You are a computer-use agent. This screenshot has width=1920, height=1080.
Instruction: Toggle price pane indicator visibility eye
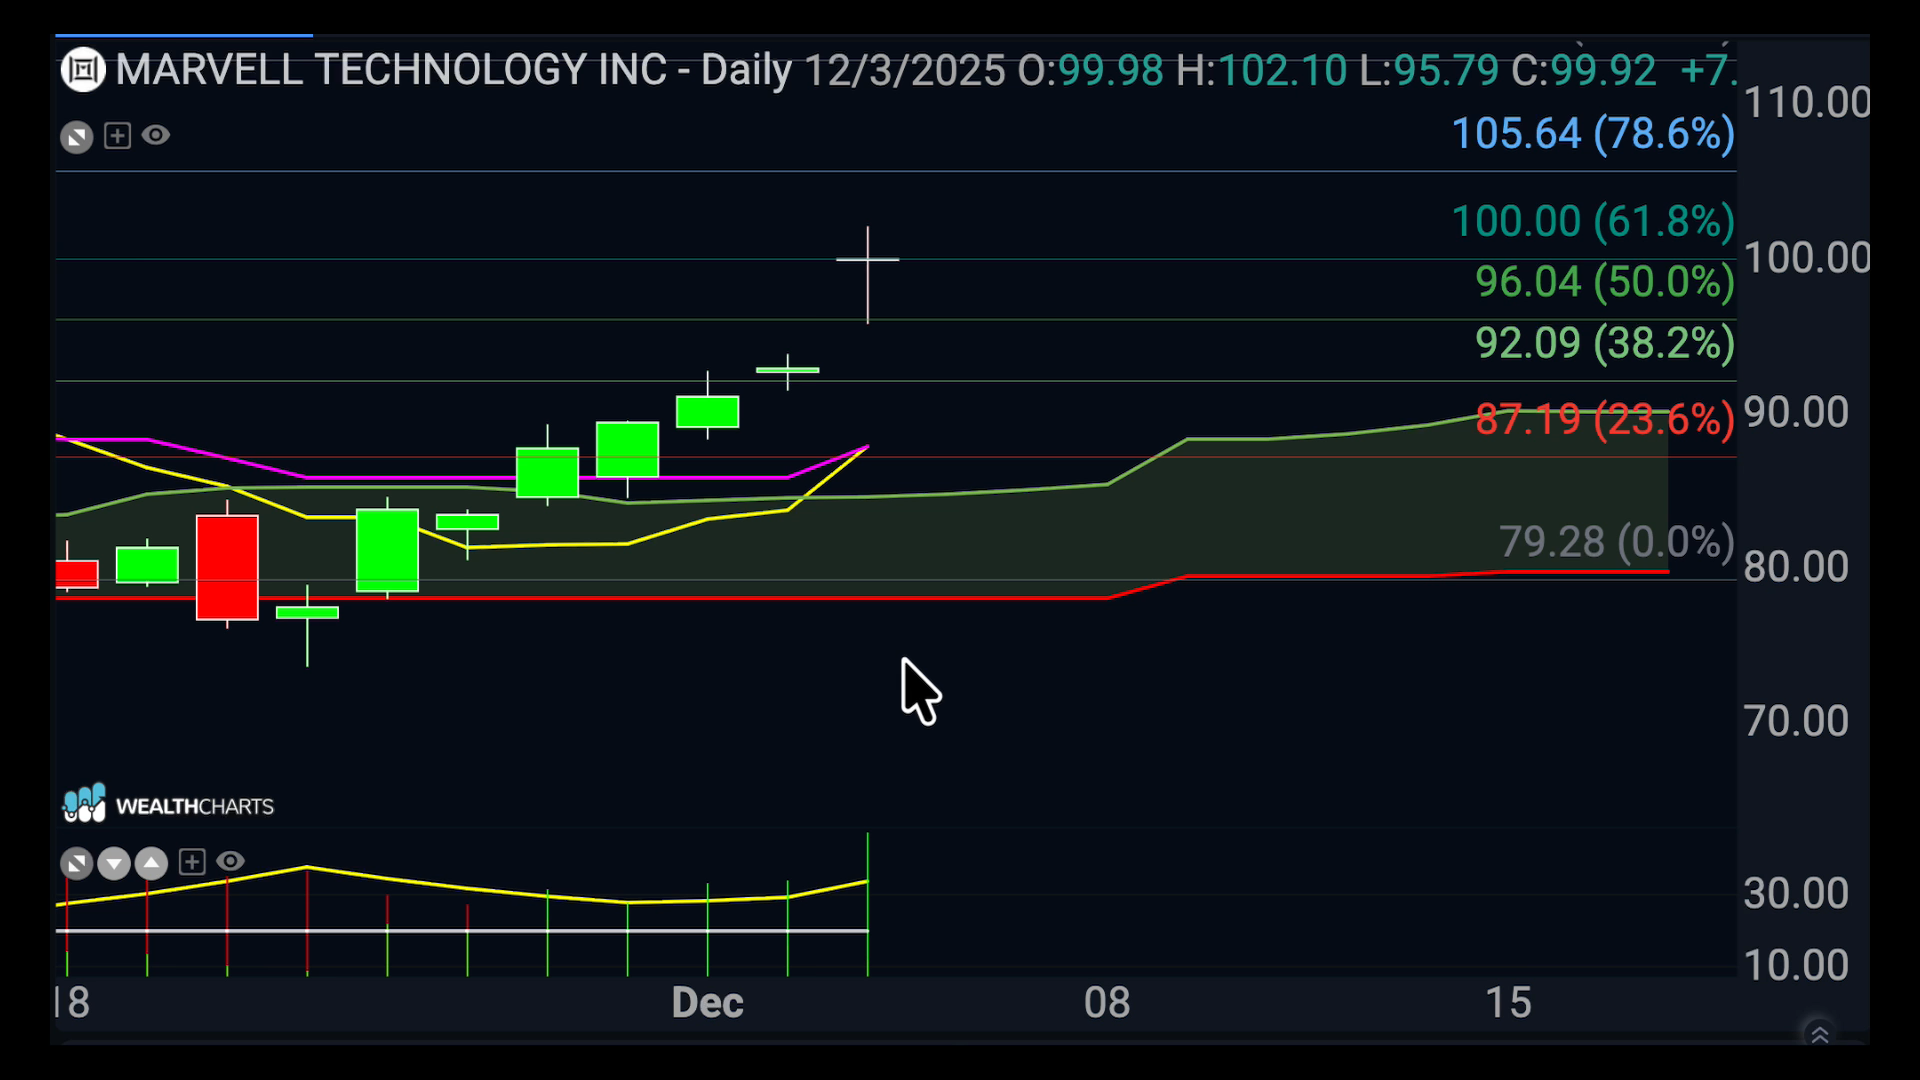(156, 135)
